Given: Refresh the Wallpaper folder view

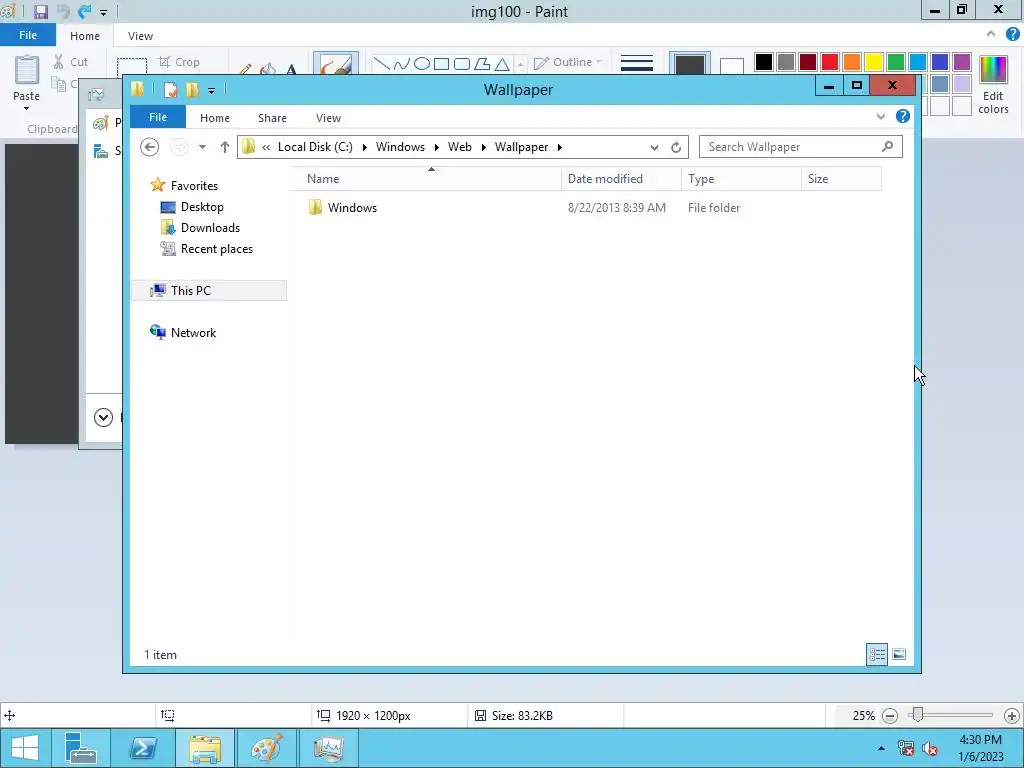Looking at the screenshot, I should point(676,148).
